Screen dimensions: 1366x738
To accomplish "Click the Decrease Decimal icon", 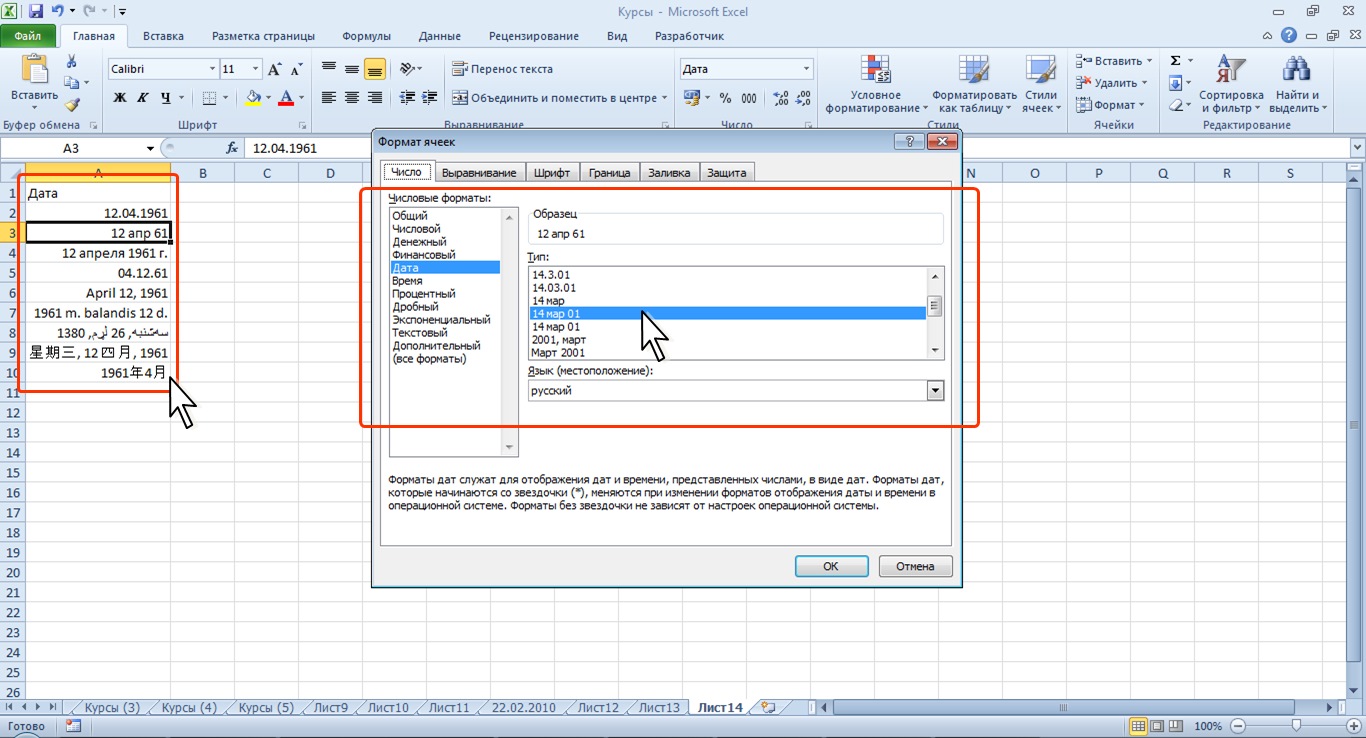I will 803,98.
